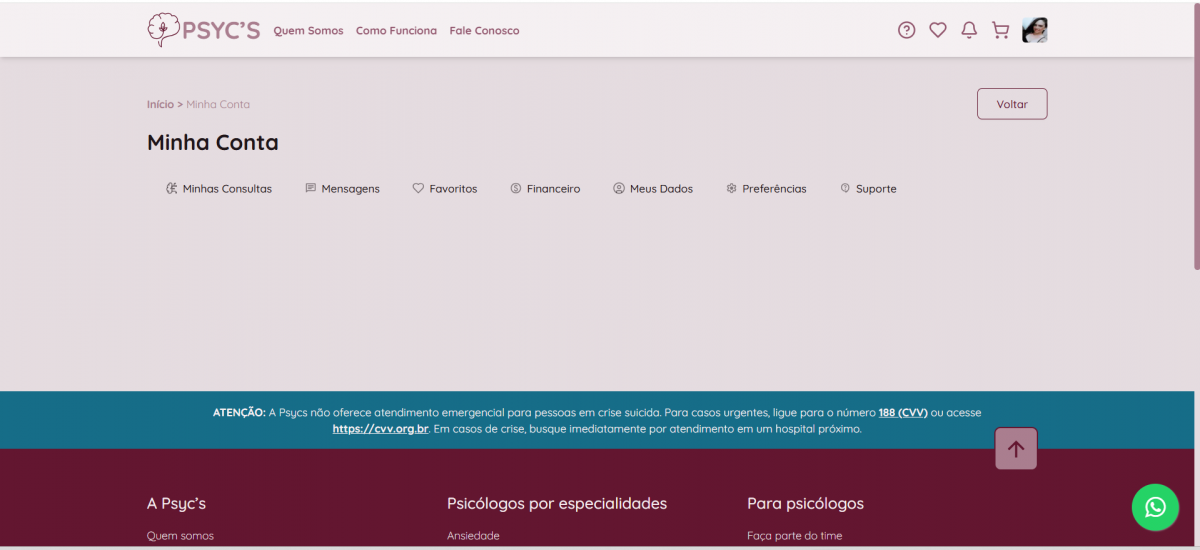
Task: Click the PSYC'S logo
Action: click(x=203, y=30)
